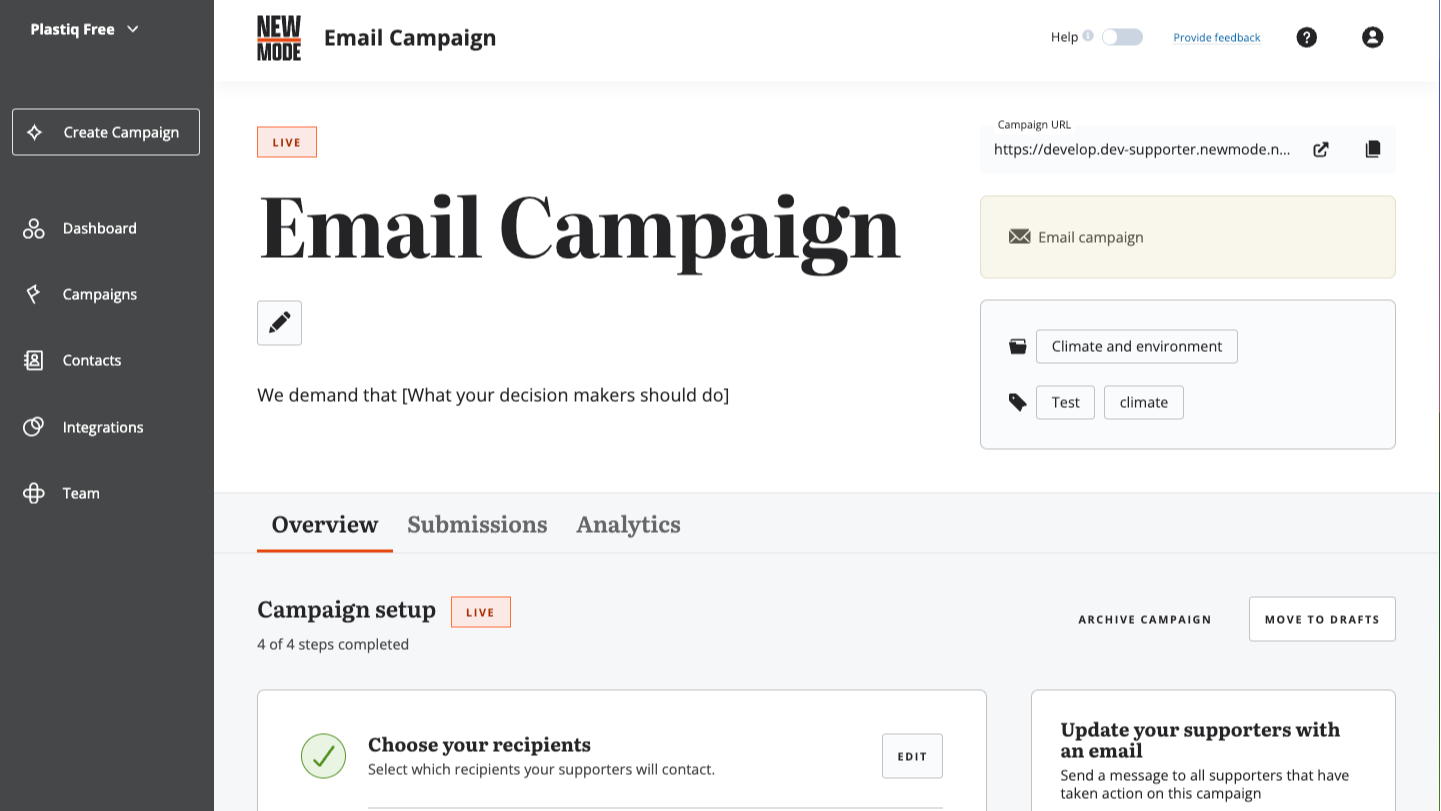The height and width of the screenshot is (811, 1441).
Task: Click the New Mode logo
Action: coord(279,38)
